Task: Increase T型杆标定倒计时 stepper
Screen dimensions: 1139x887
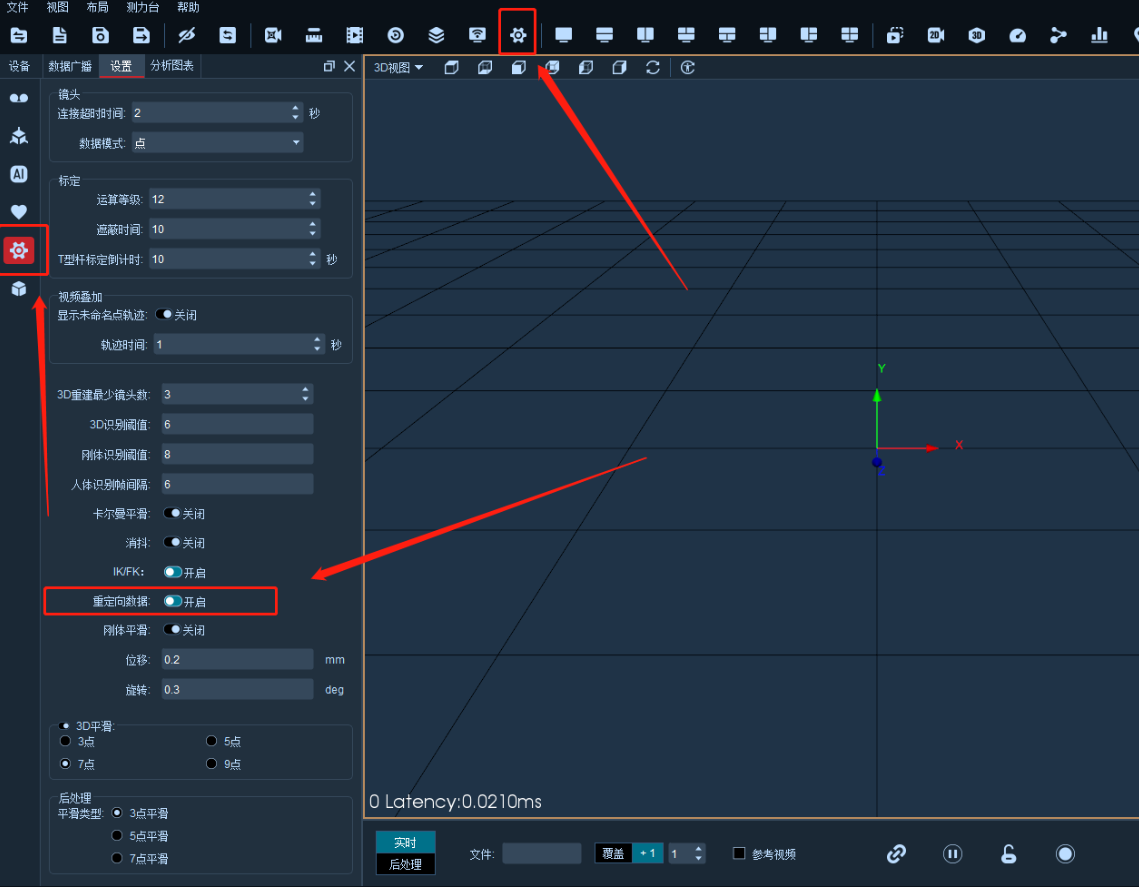Action: coord(312,254)
